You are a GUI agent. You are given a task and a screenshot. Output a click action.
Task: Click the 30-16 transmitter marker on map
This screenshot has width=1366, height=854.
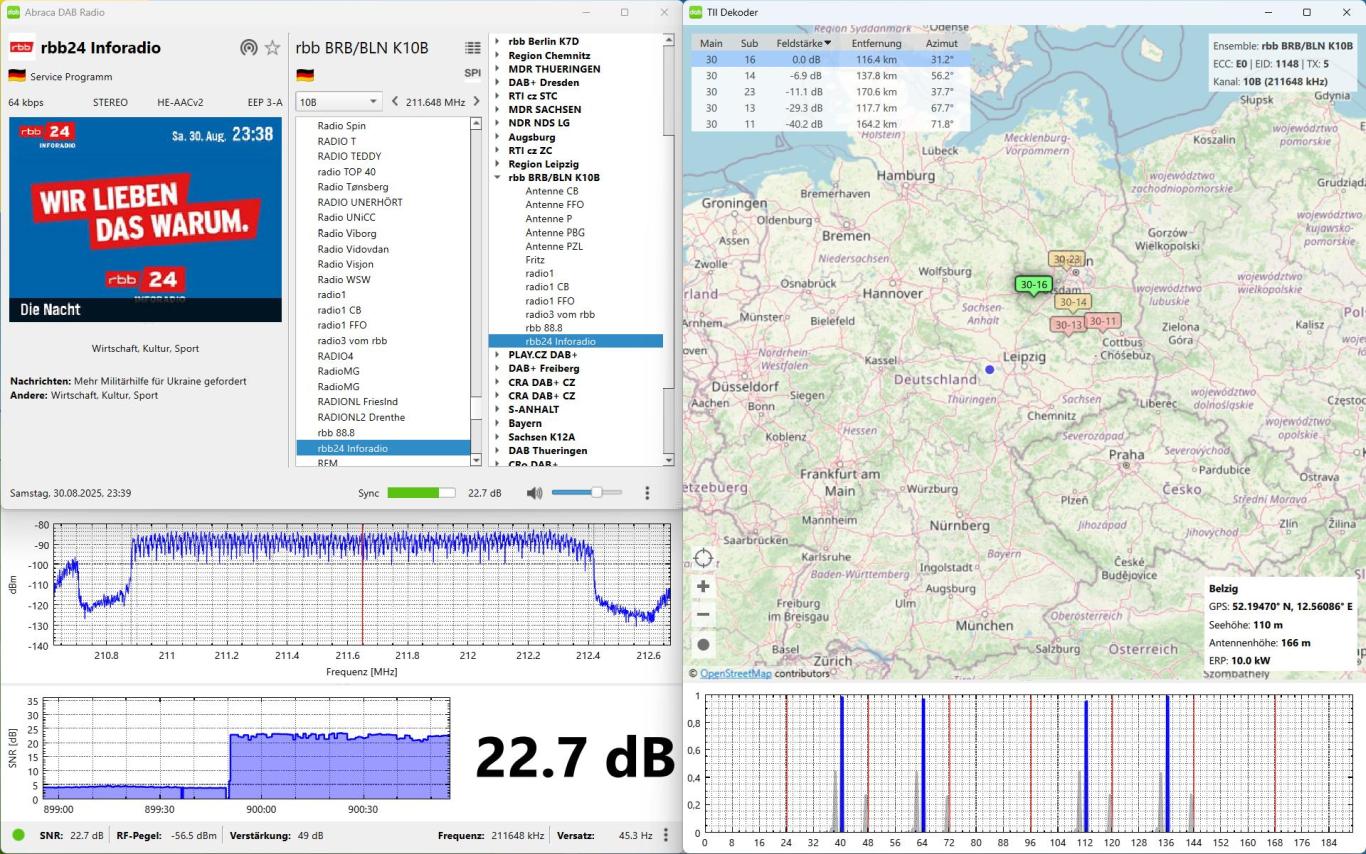click(1033, 285)
